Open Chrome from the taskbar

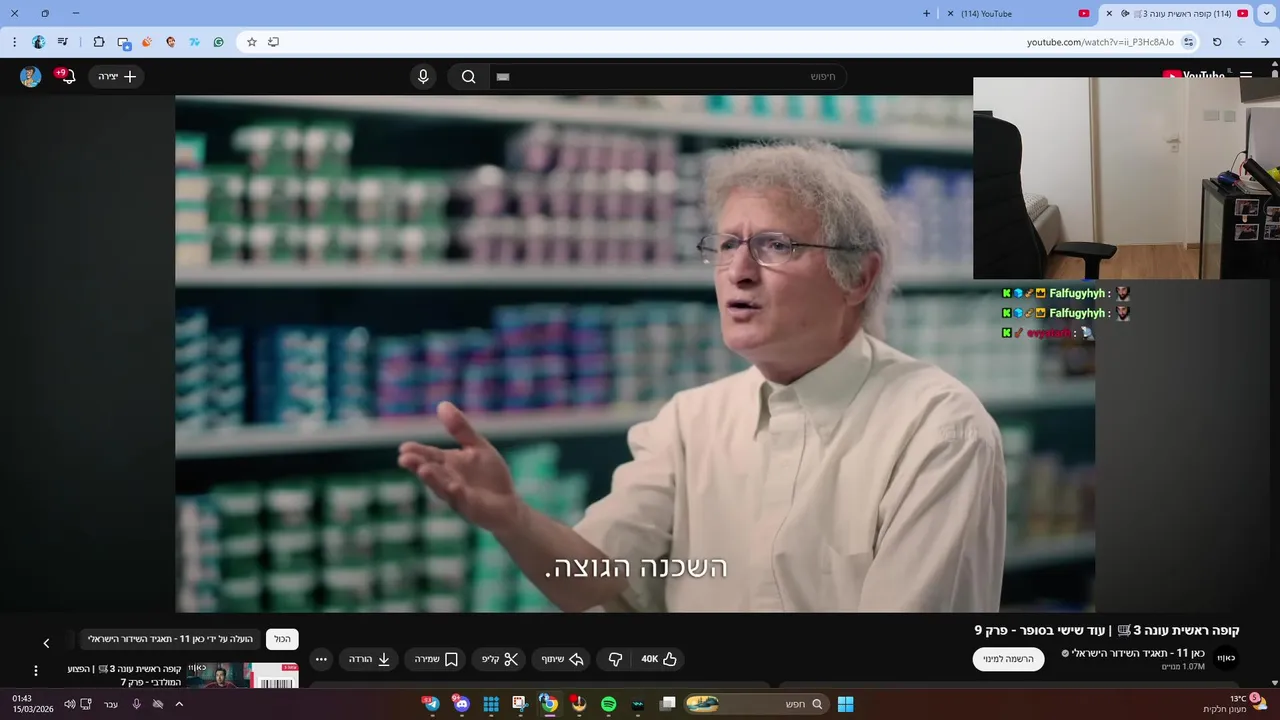point(549,704)
